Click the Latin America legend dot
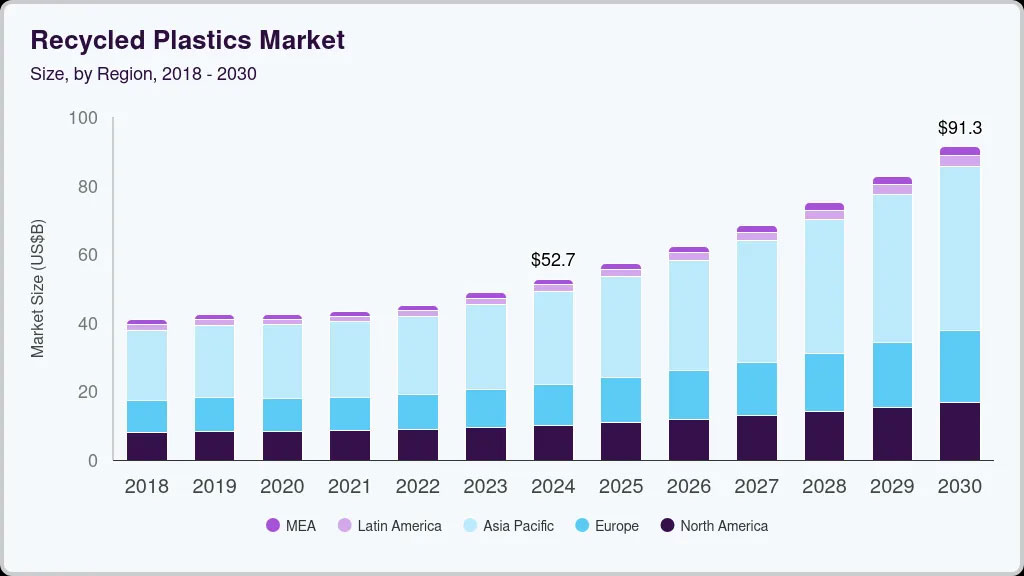 345,526
